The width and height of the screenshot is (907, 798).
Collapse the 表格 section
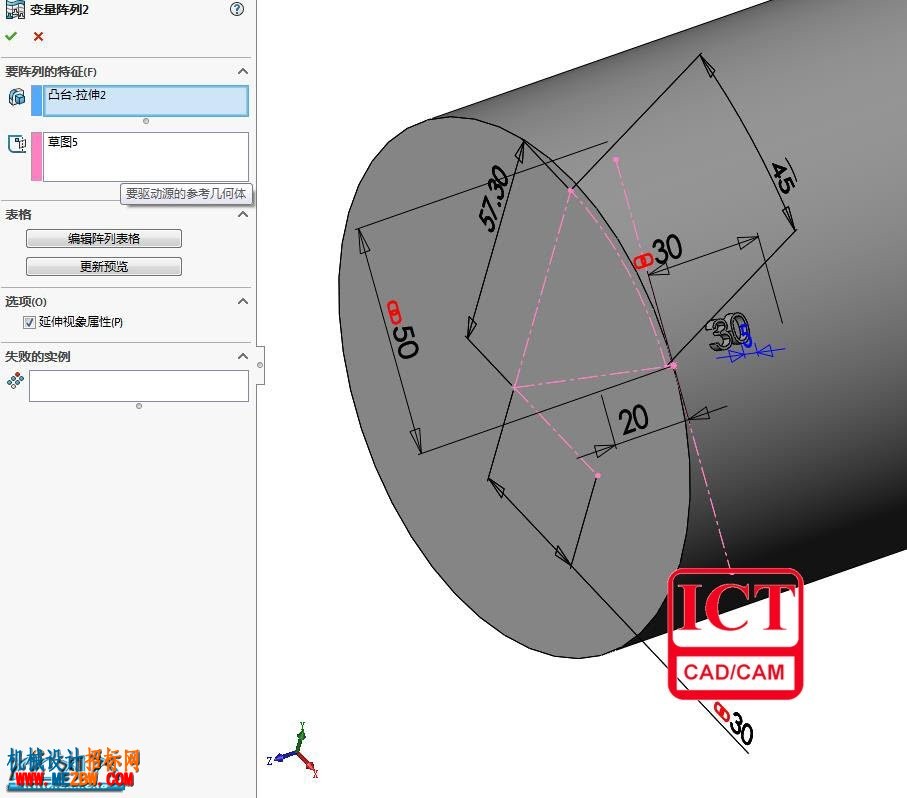click(243, 214)
